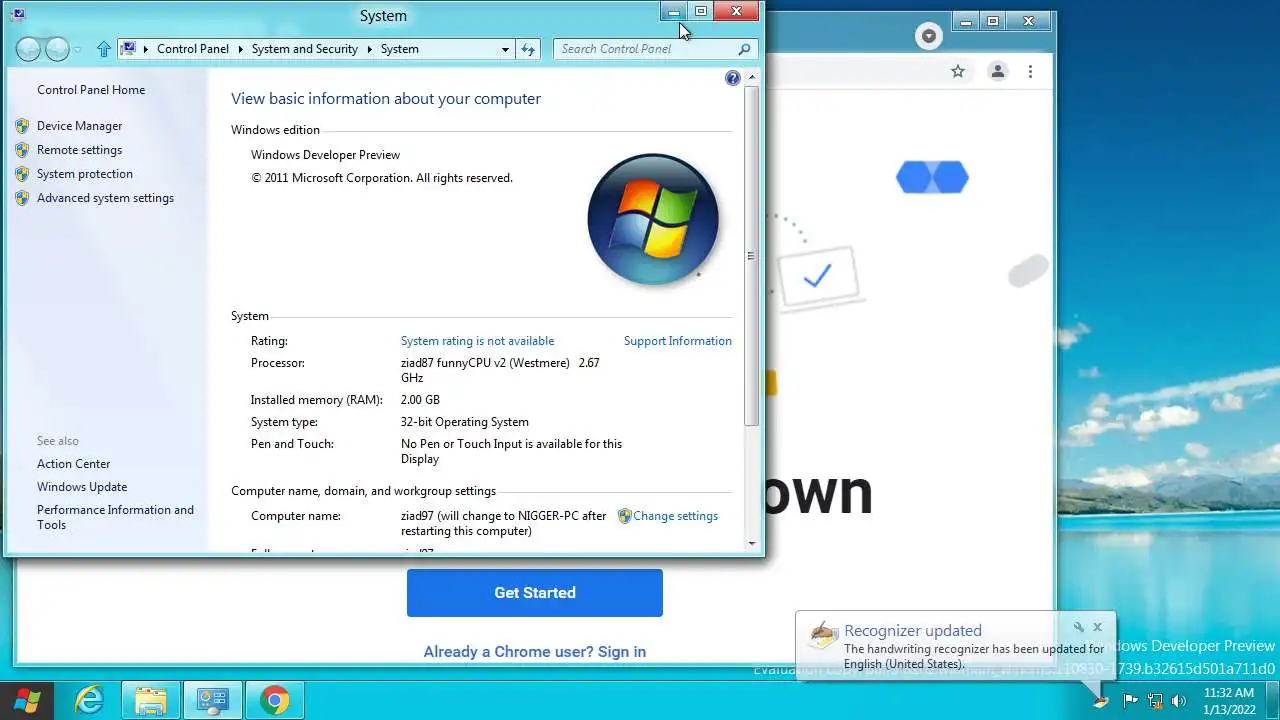The height and width of the screenshot is (720, 1280).
Task: Open the address bar previous locations dropdown
Action: [x=505, y=49]
